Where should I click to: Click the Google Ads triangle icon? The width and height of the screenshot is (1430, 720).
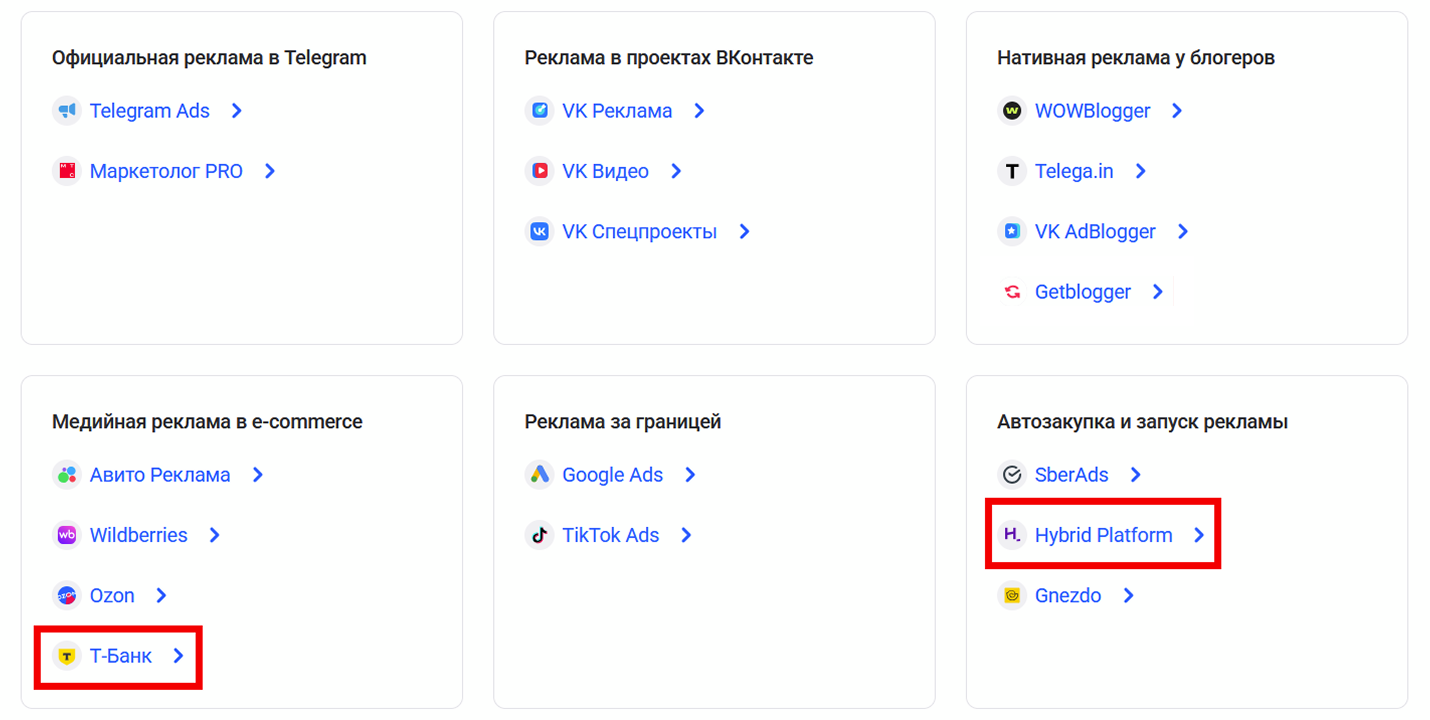point(539,475)
